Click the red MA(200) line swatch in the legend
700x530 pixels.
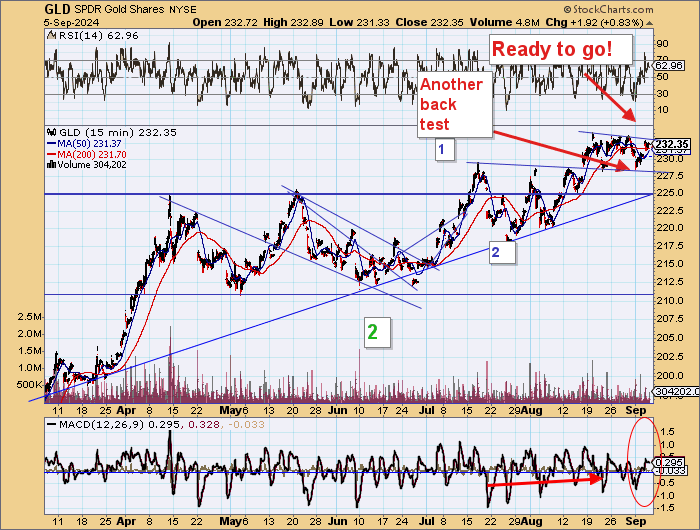(x=52, y=154)
